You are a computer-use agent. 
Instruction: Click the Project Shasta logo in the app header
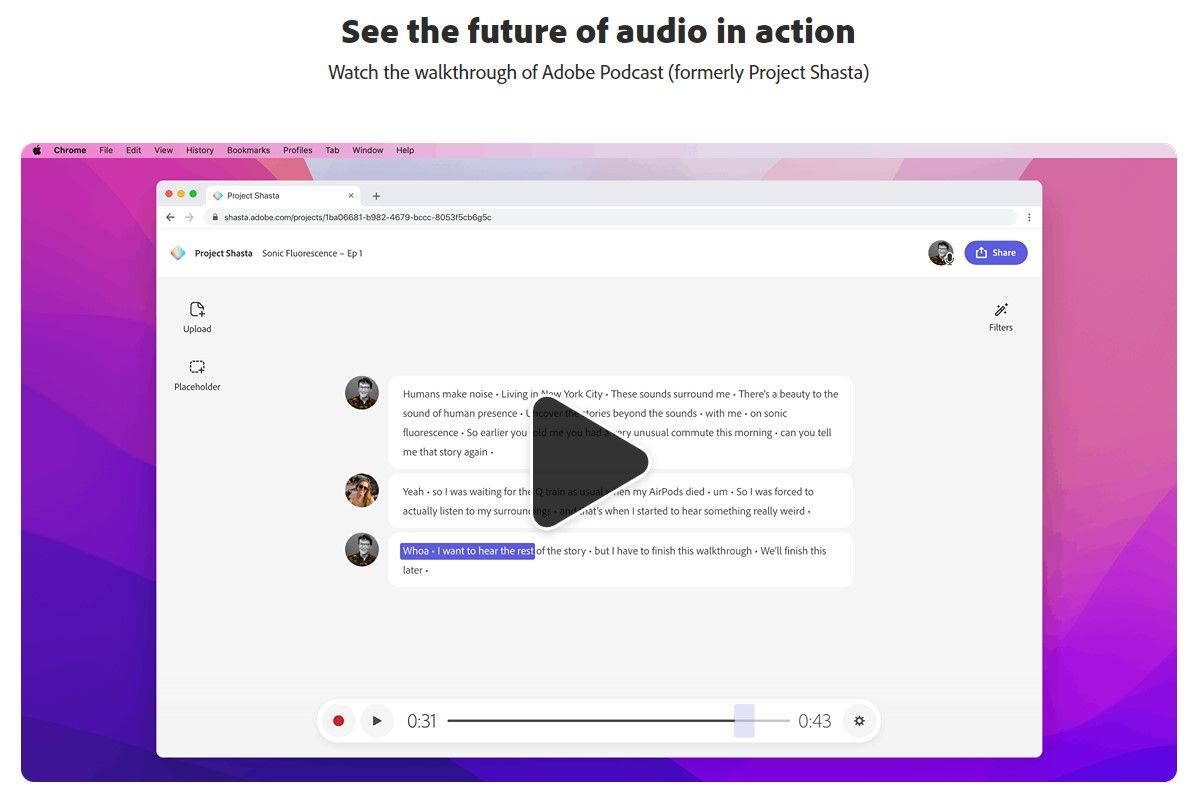point(178,253)
